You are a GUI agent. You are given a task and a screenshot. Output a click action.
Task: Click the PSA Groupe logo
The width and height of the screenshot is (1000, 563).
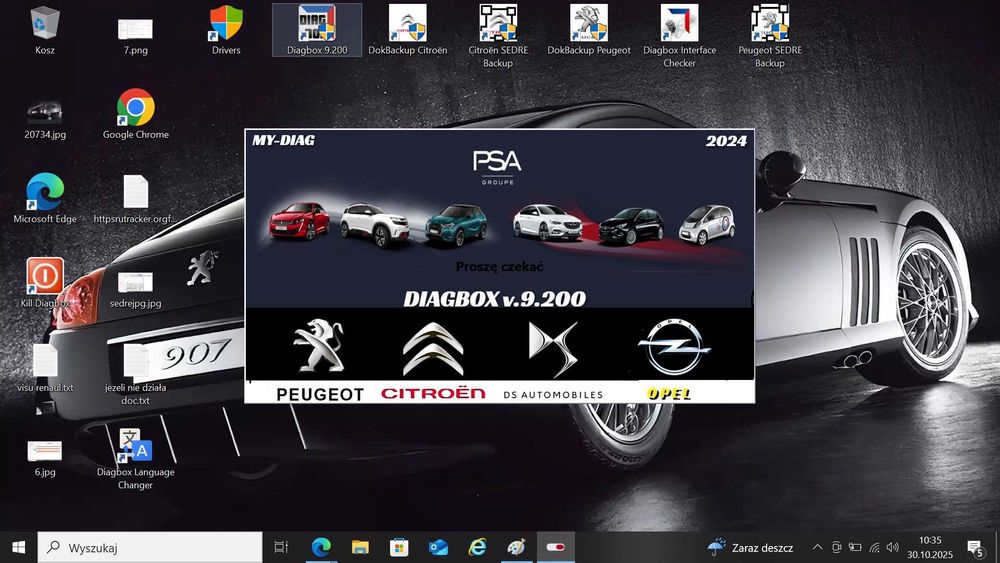pyautogui.click(x=497, y=168)
